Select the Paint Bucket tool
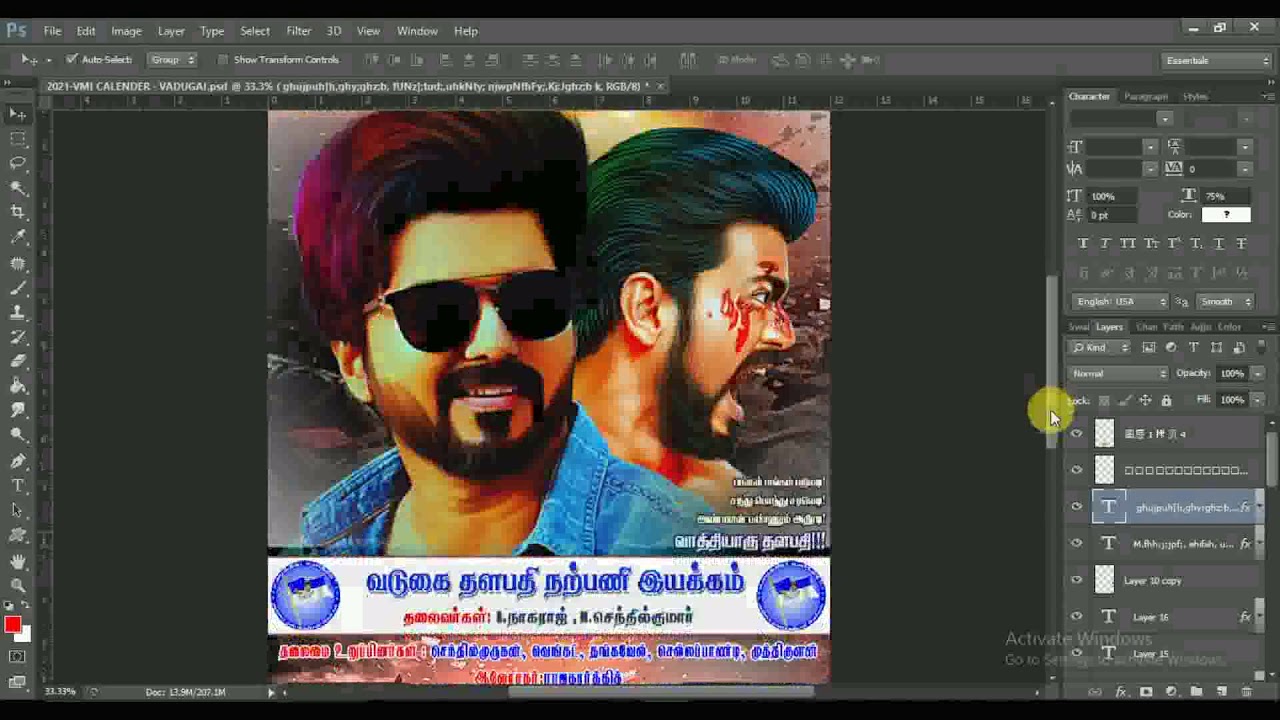Screen dimensions: 1280x720 pos(18,386)
